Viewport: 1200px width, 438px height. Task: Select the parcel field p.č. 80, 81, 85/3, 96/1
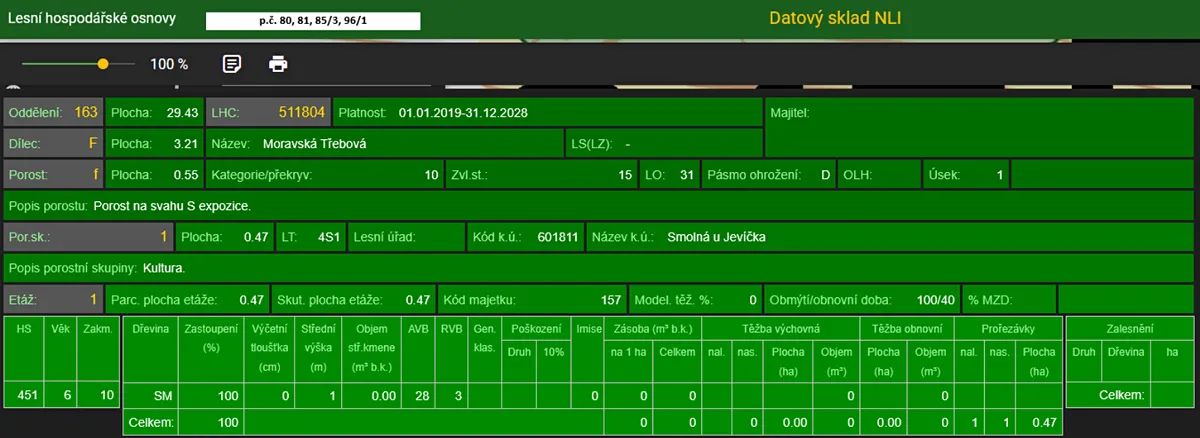[x=313, y=19]
